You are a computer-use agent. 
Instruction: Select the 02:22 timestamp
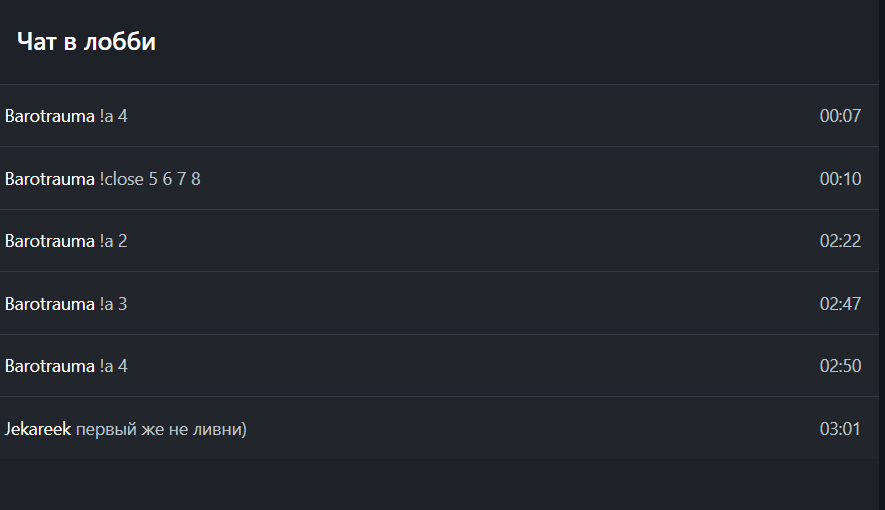point(840,241)
